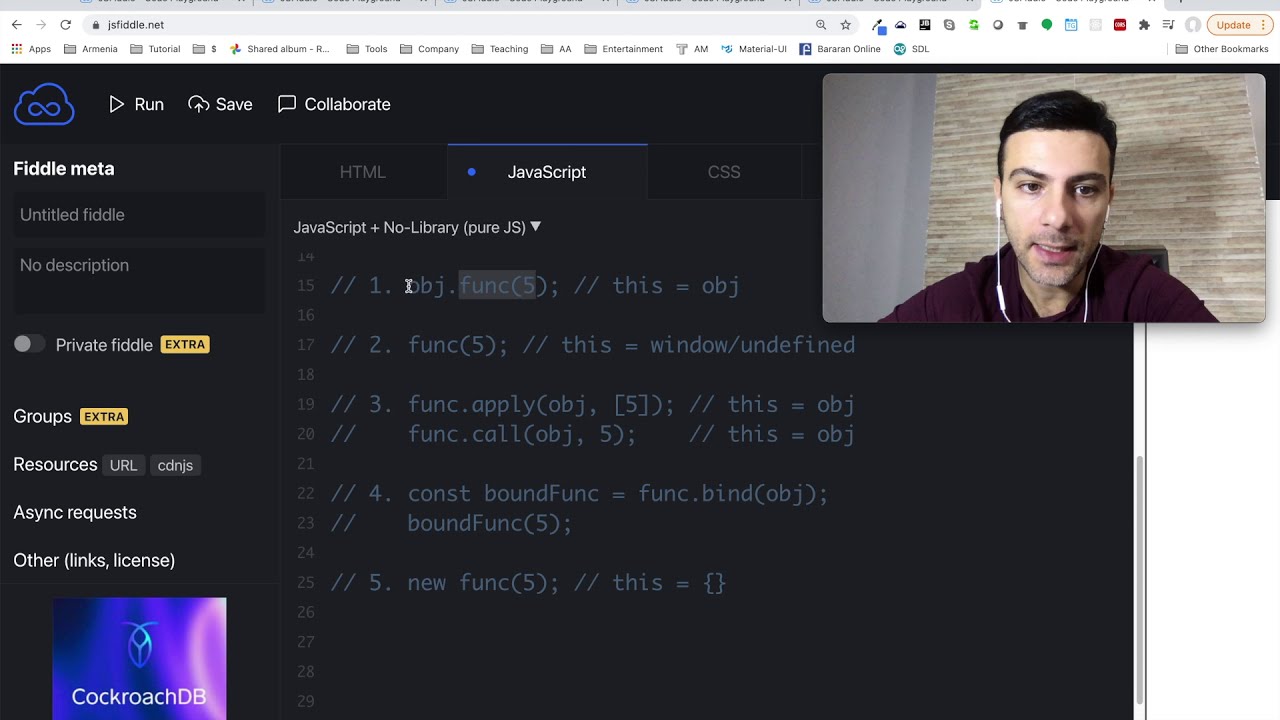Click code line 22 boundFunc comment
Viewport: 1280px width, 720px height.
click(580, 493)
